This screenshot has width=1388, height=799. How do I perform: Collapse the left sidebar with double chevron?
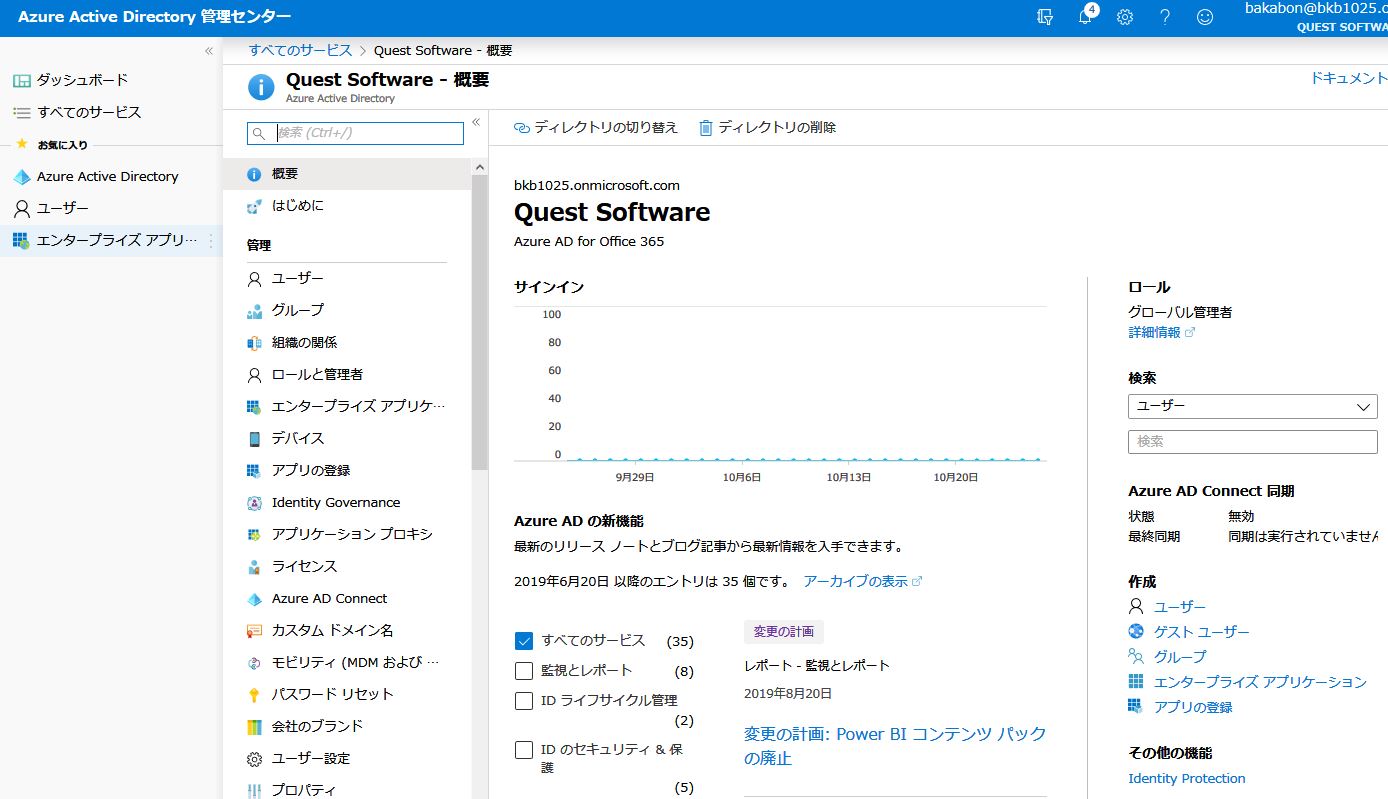pyautogui.click(x=208, y=51)
